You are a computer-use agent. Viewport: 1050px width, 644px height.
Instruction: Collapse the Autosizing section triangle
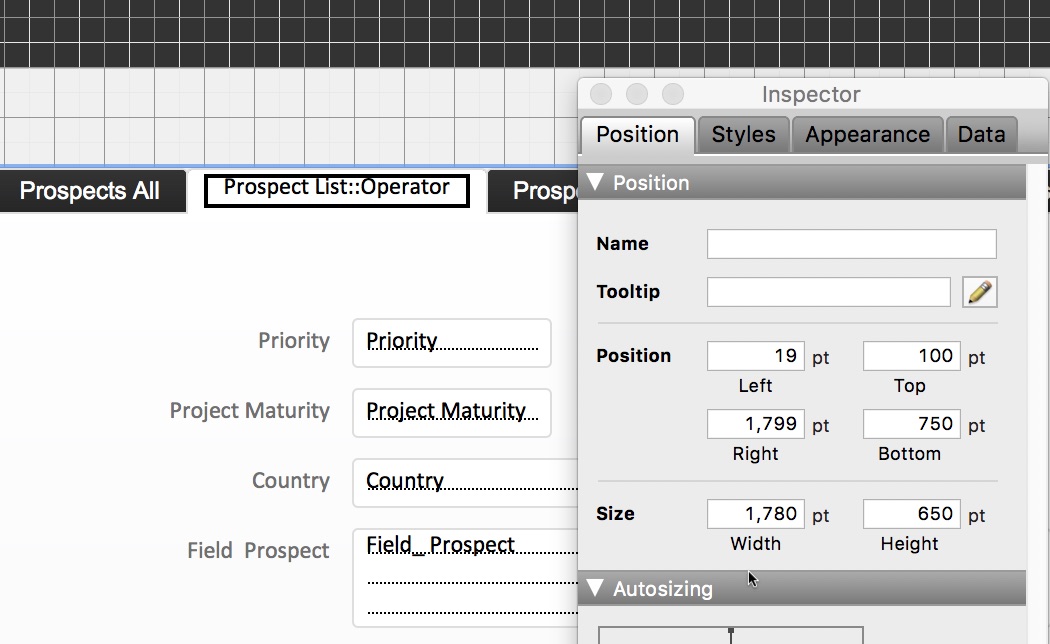click(x=596, y=589)
